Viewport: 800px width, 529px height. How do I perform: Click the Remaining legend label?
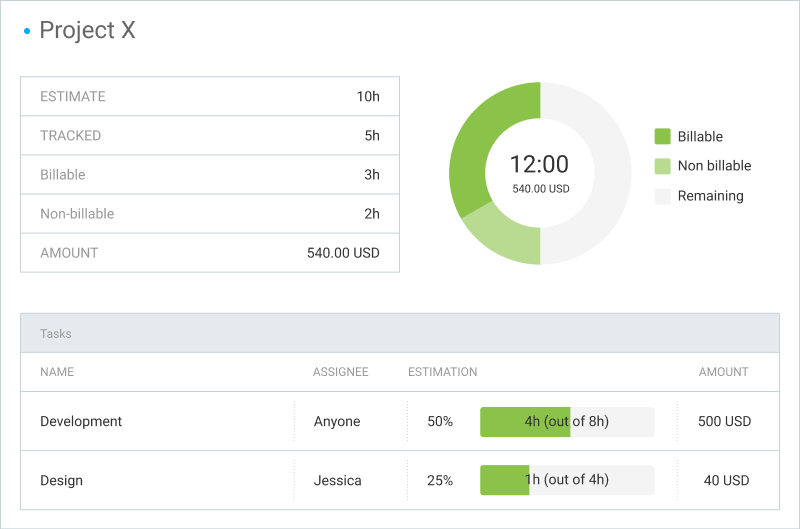[710, 196]
